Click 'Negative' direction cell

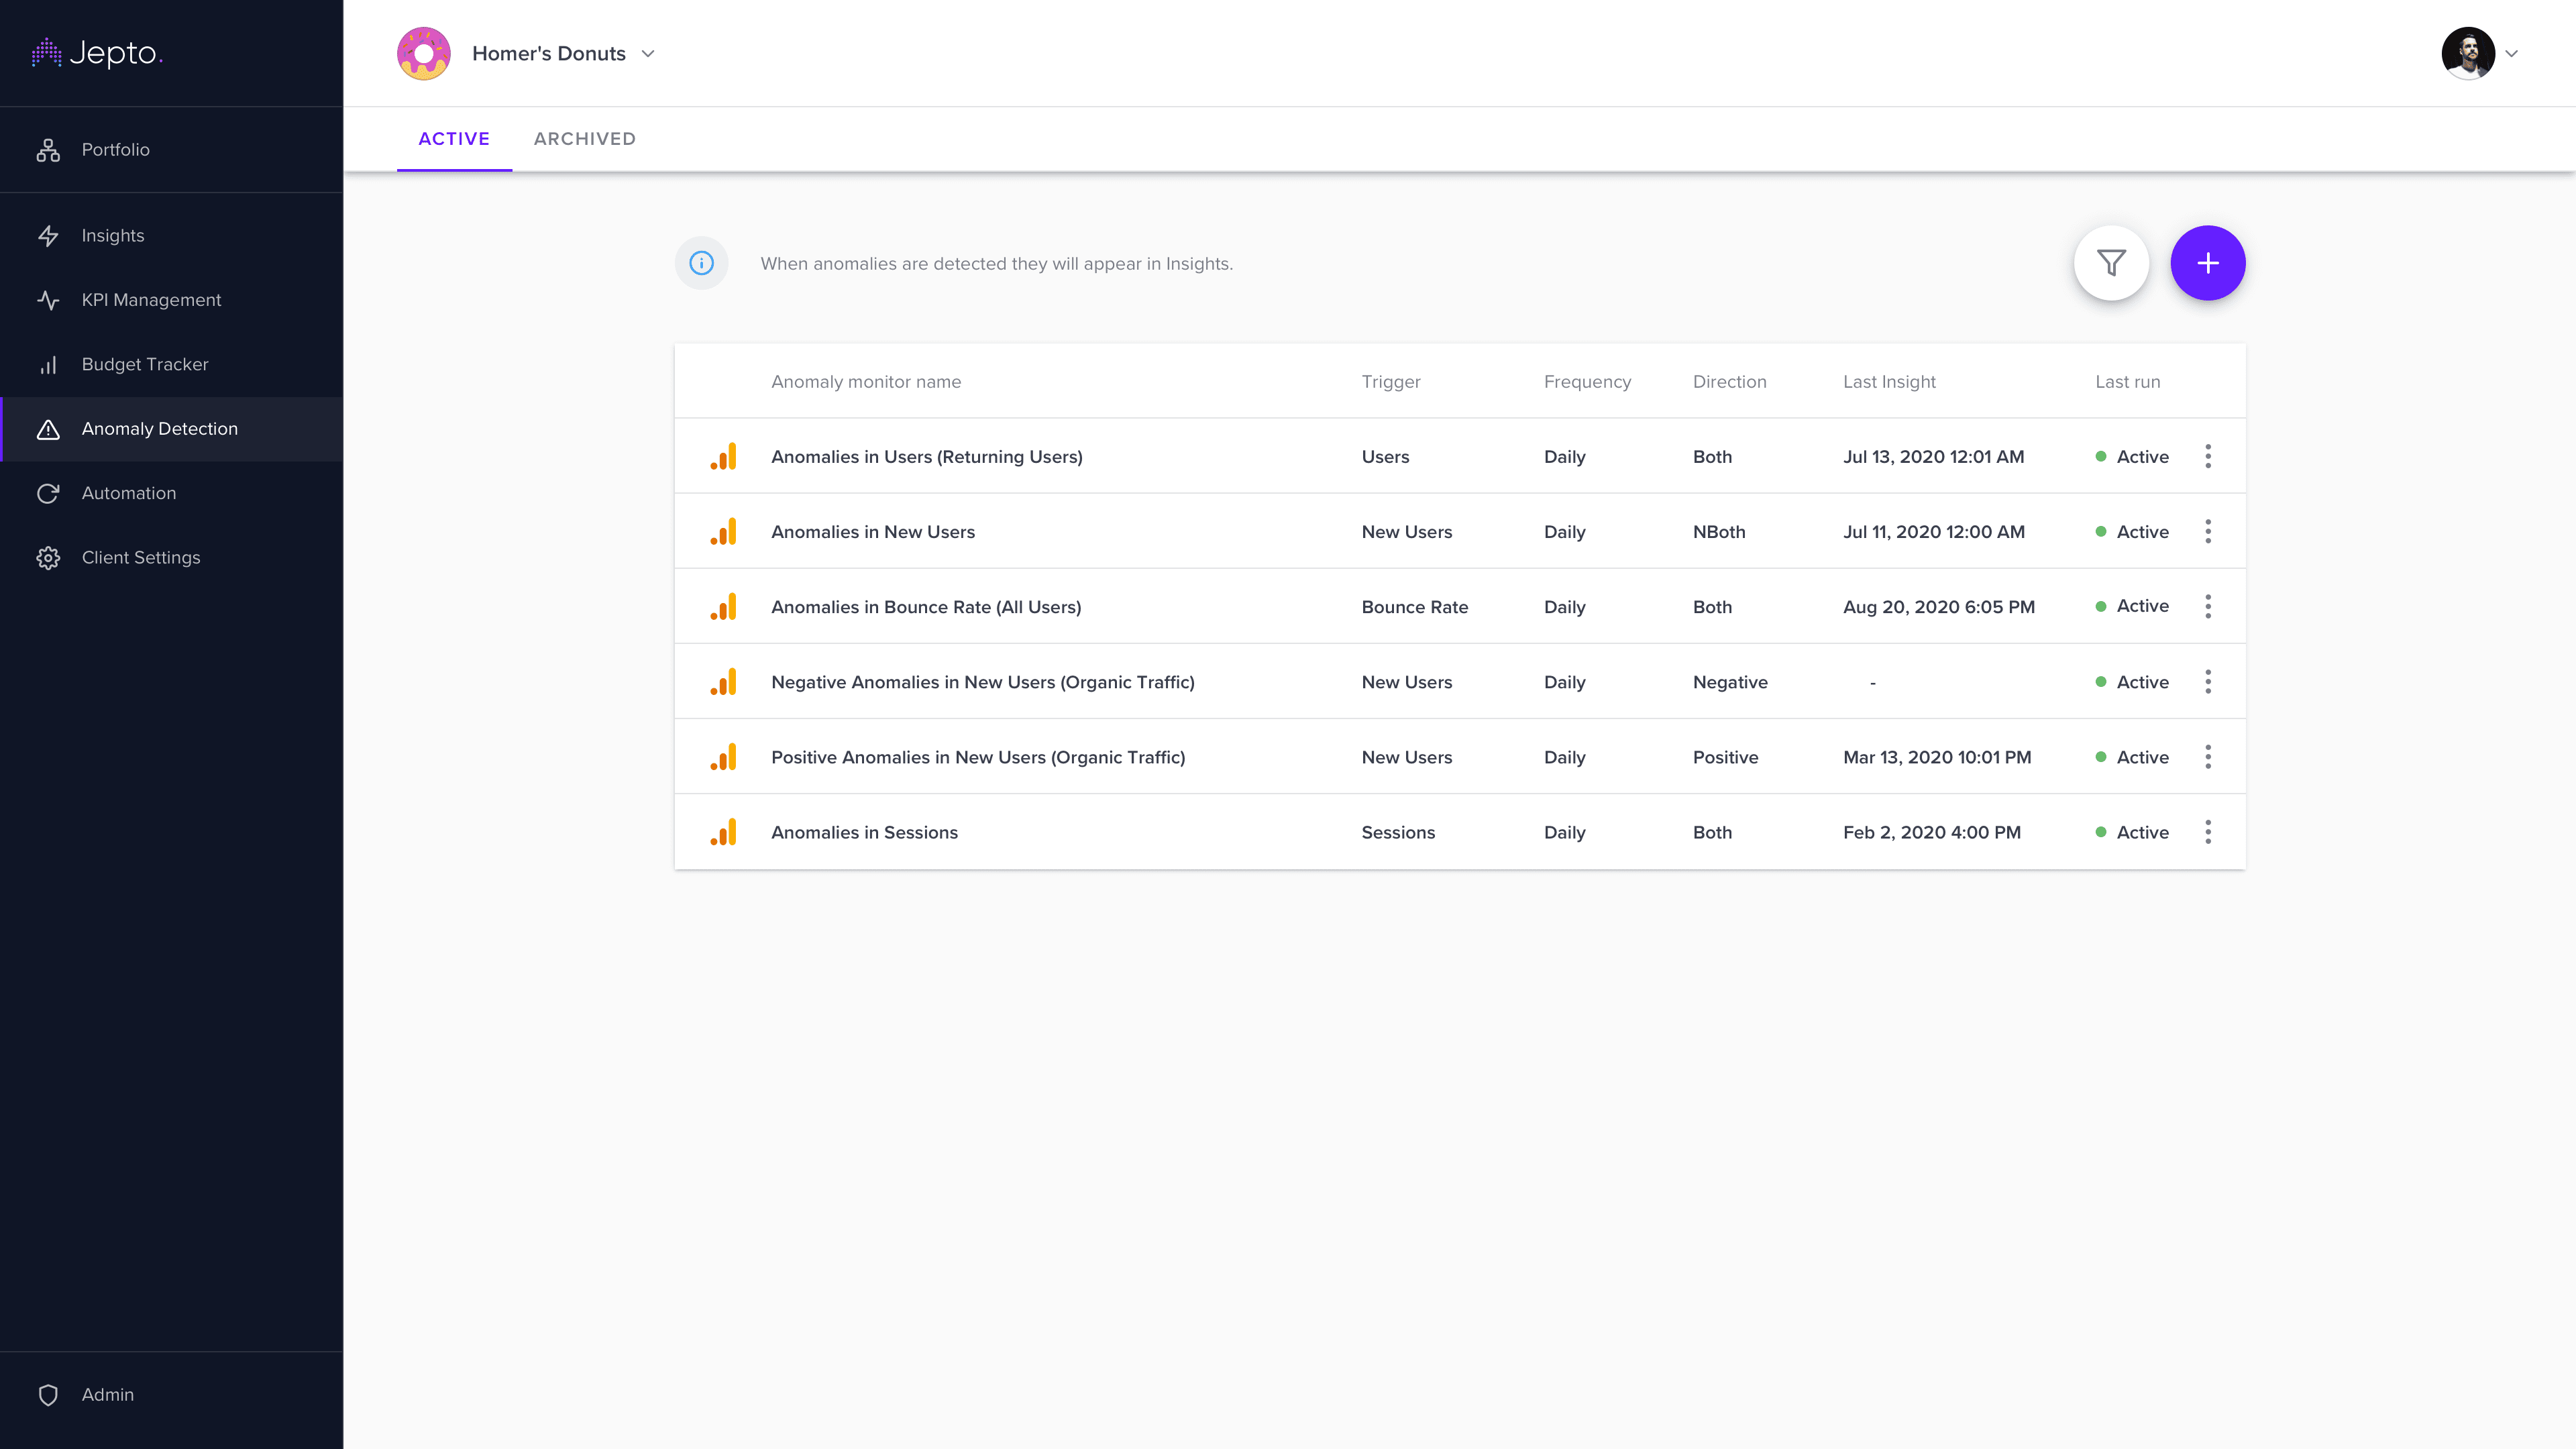pos(1730,682)
